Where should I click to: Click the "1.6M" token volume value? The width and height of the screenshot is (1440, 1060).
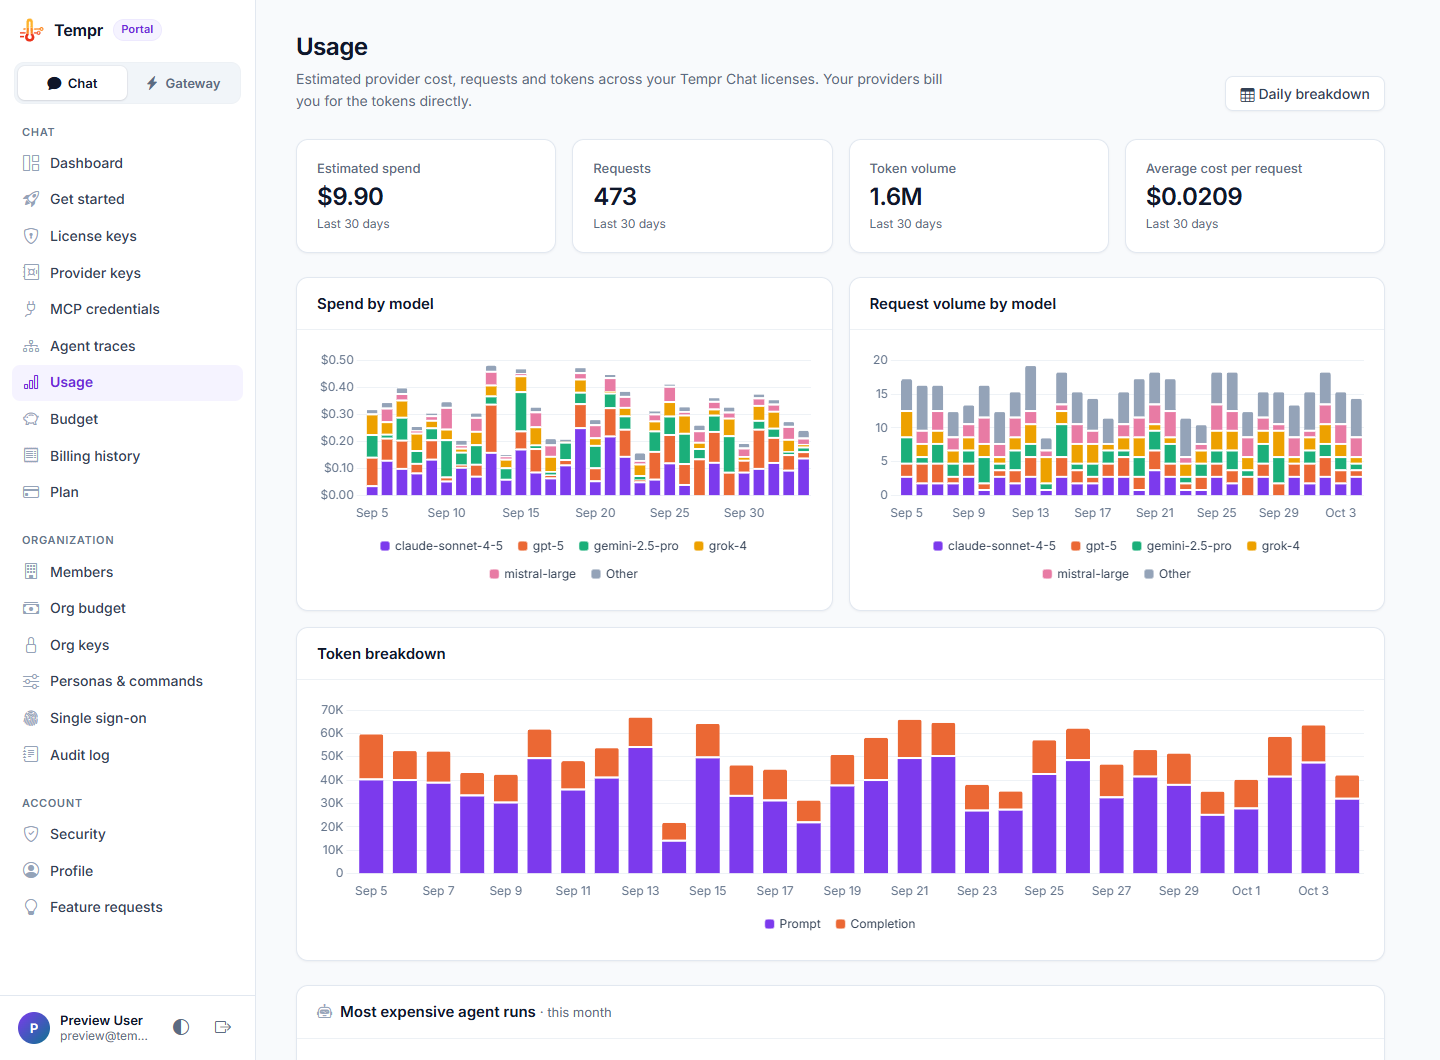(x=896, y=197)
